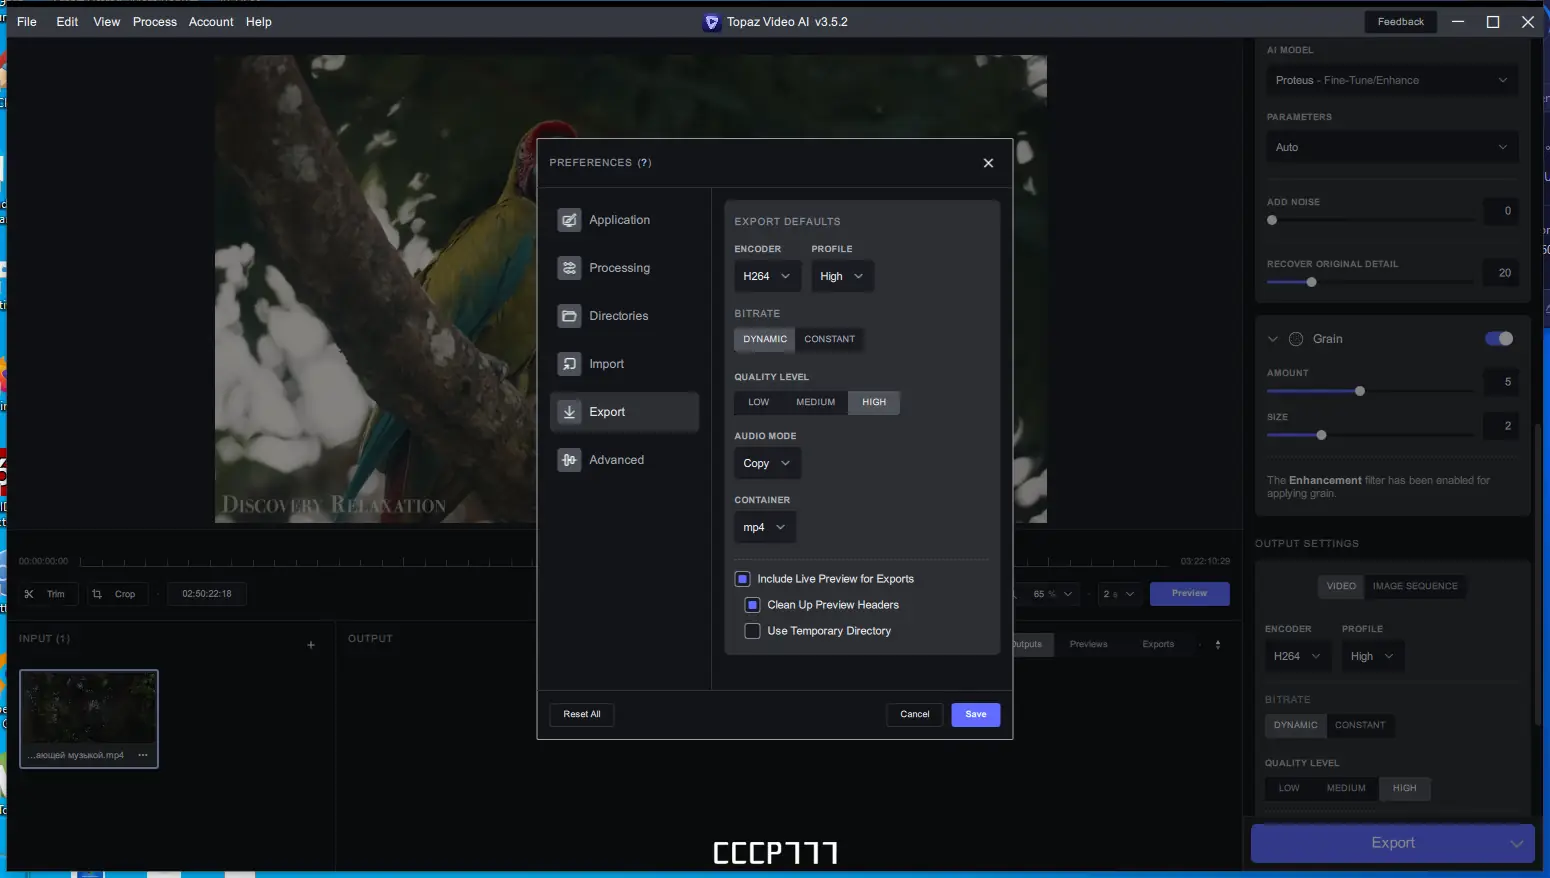Click the Reset All button
1550x878 pixels.
tap(582, 714)
